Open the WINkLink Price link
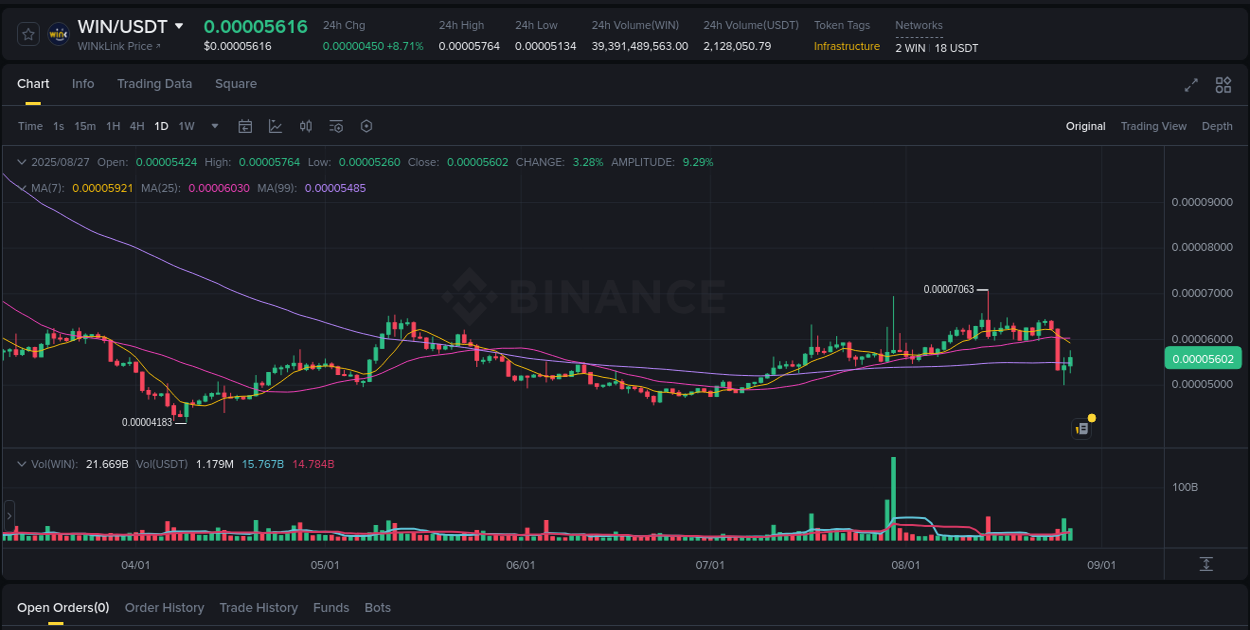1250x630 pixels. (x=119, y=45)
